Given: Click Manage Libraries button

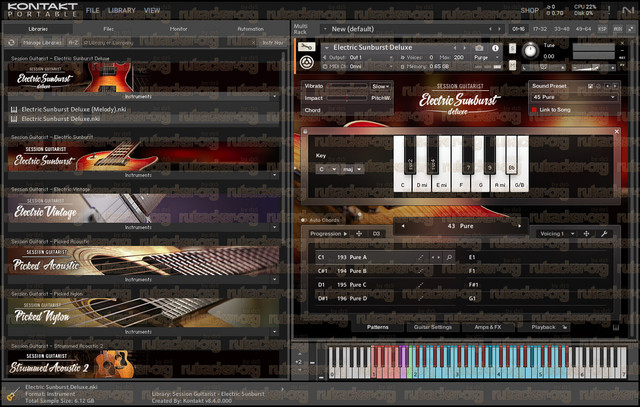Looking at the screenshot, I should click(42, 42).
